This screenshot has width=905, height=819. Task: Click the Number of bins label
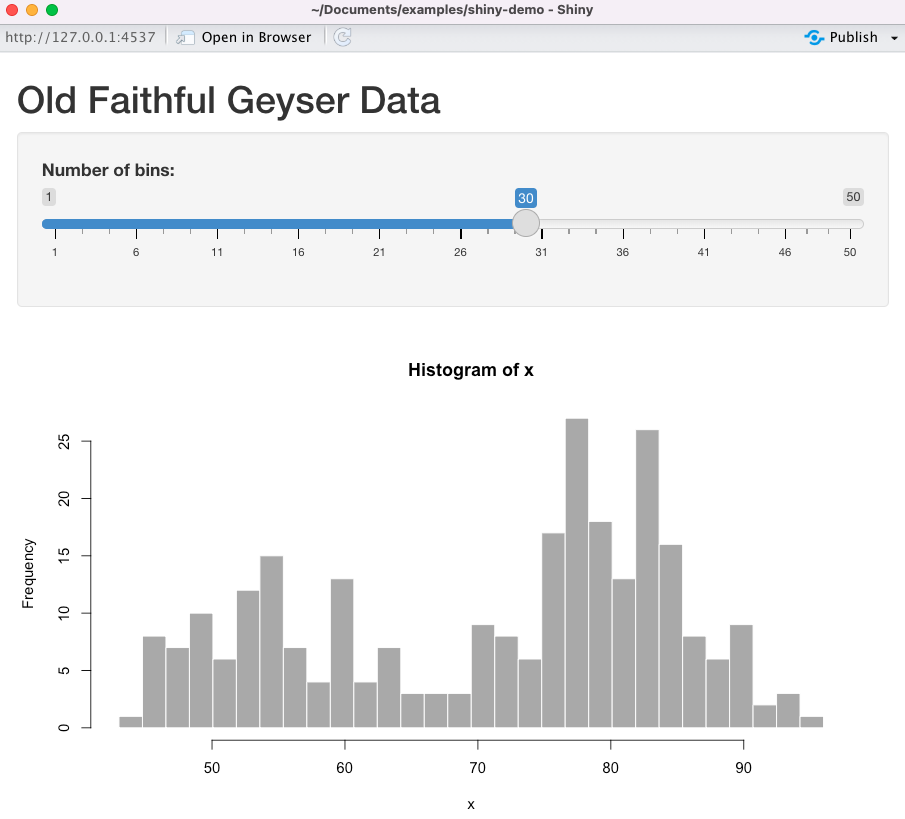click(x=108, y=170)
